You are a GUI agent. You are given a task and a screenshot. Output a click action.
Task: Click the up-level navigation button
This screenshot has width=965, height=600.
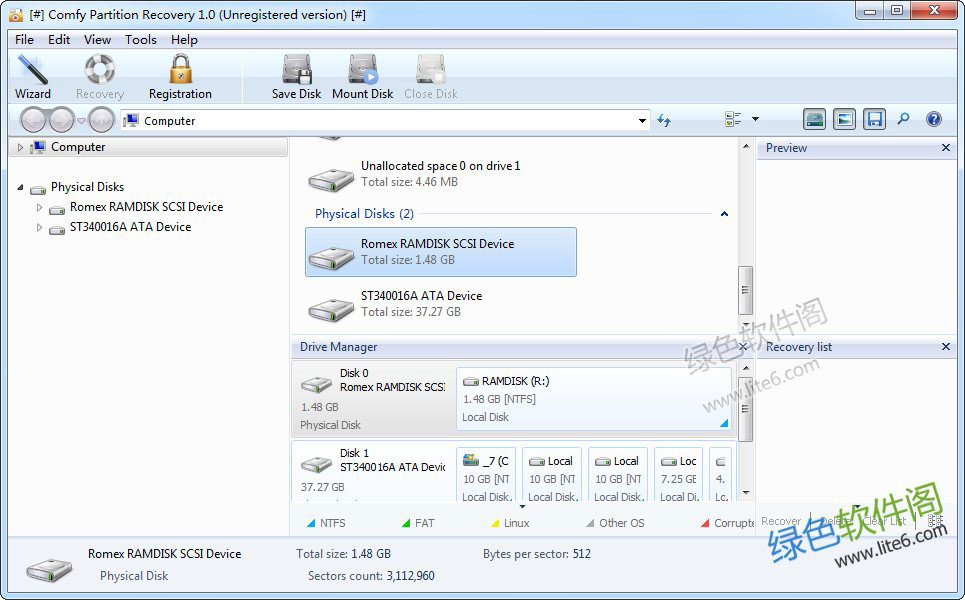click(x=102, y=120)
